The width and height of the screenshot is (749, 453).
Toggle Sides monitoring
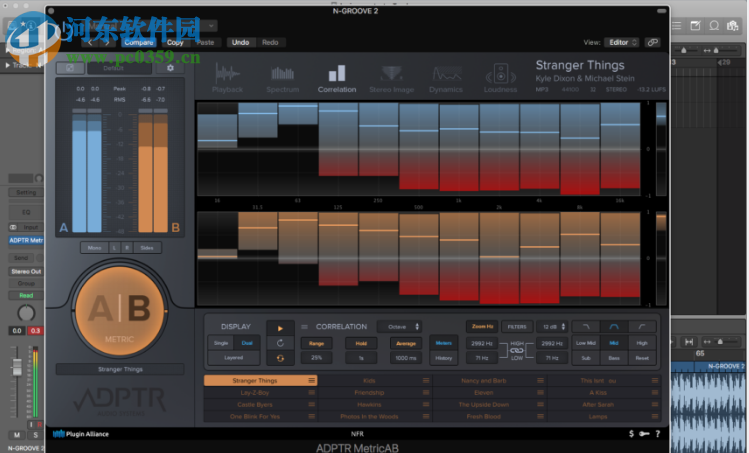pos(147,248)
